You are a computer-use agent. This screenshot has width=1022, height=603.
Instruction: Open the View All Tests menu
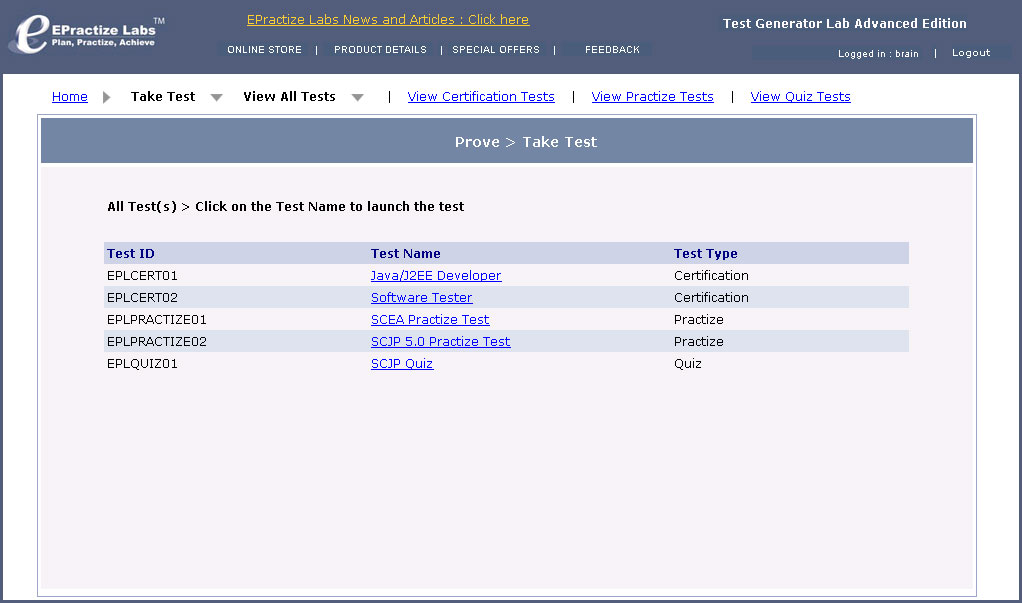(x=289, y=96)
